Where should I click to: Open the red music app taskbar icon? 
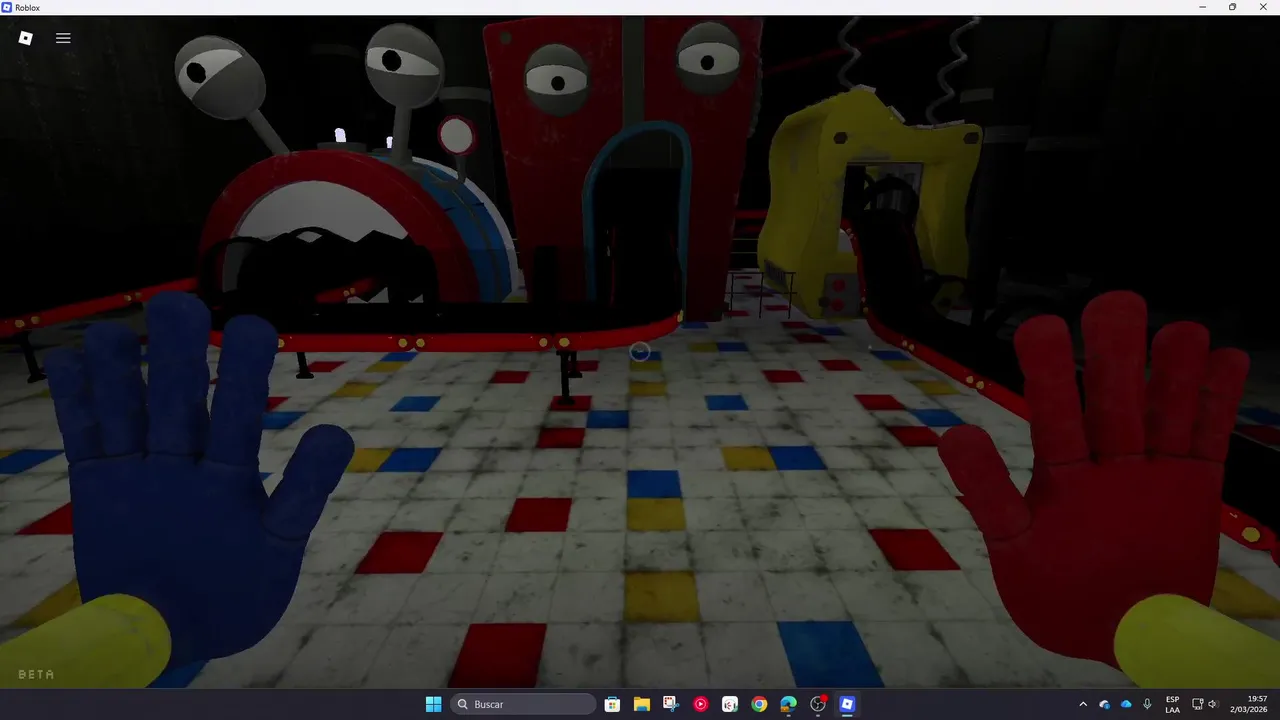tap(700, 704)
